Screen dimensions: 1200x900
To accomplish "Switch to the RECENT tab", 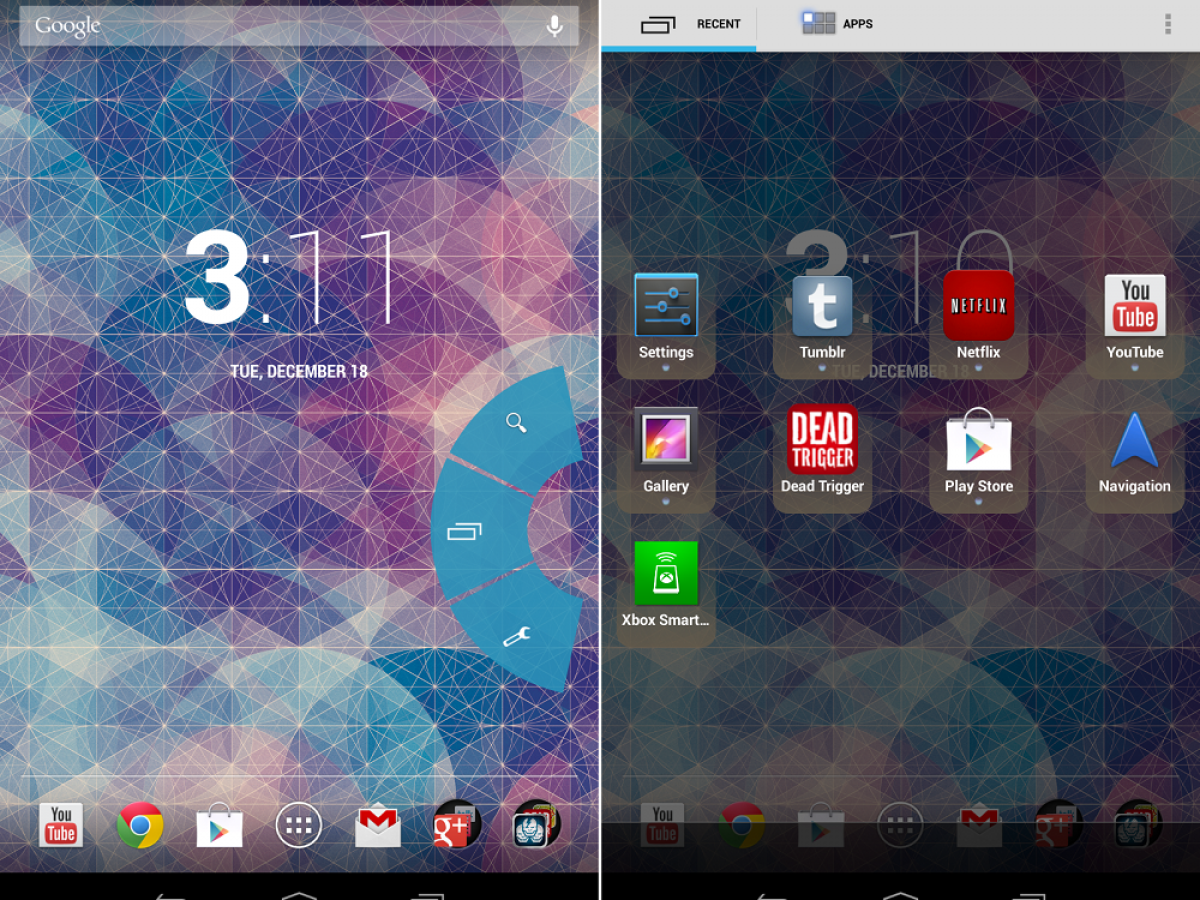I will 679,25.
